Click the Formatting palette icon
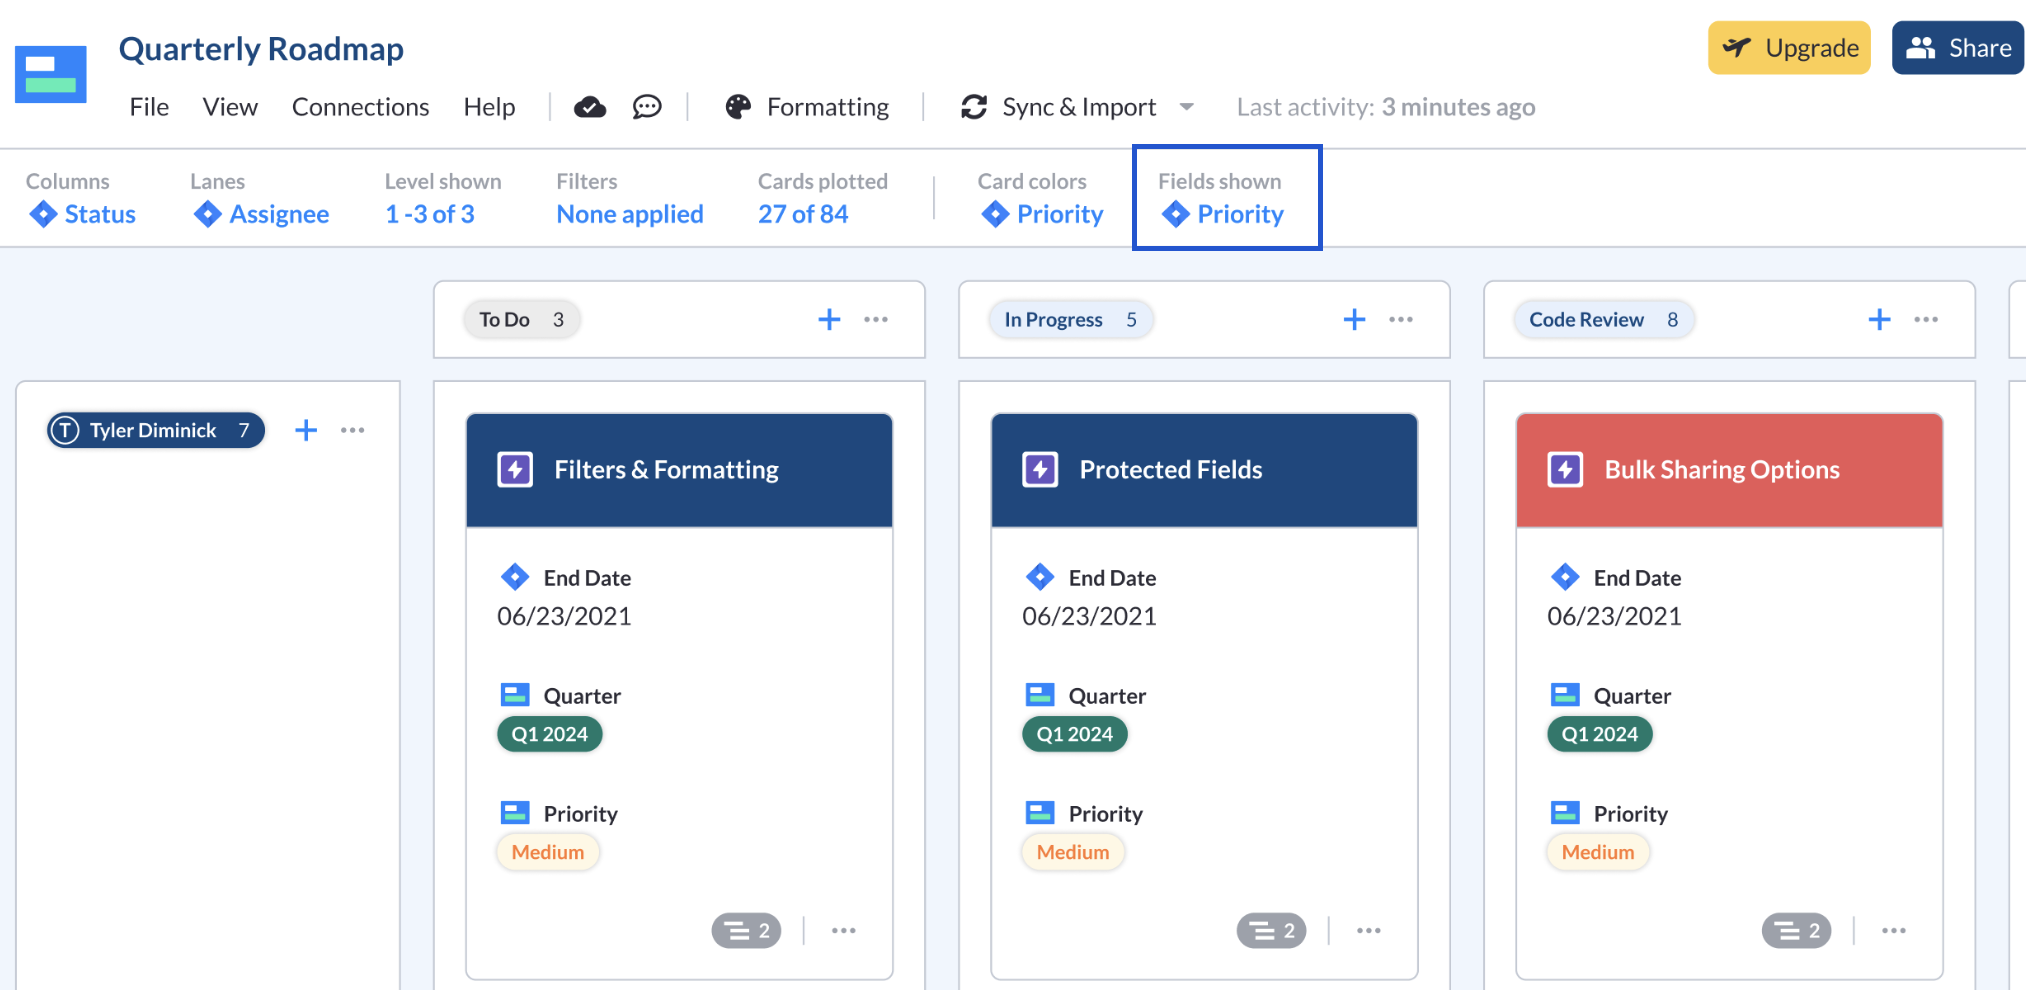2026x990 pixels. [738, 107]
